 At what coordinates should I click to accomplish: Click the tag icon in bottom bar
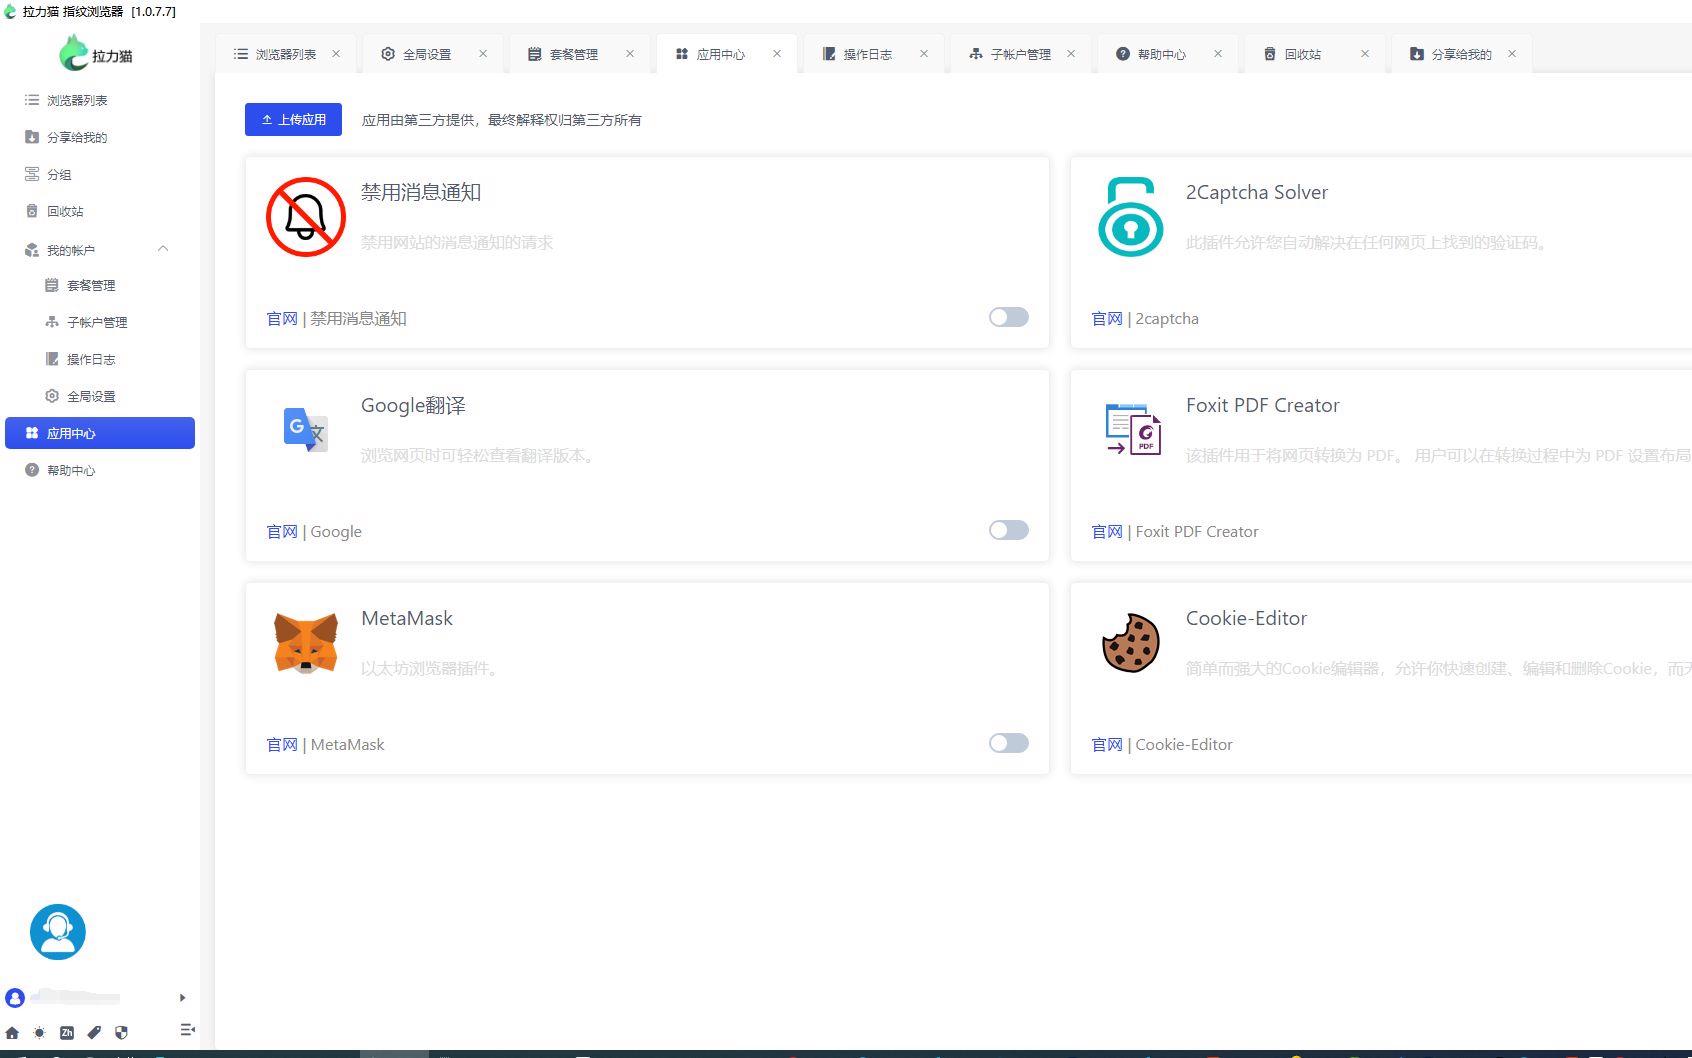pyautogui.click(x=94, y=1032)
